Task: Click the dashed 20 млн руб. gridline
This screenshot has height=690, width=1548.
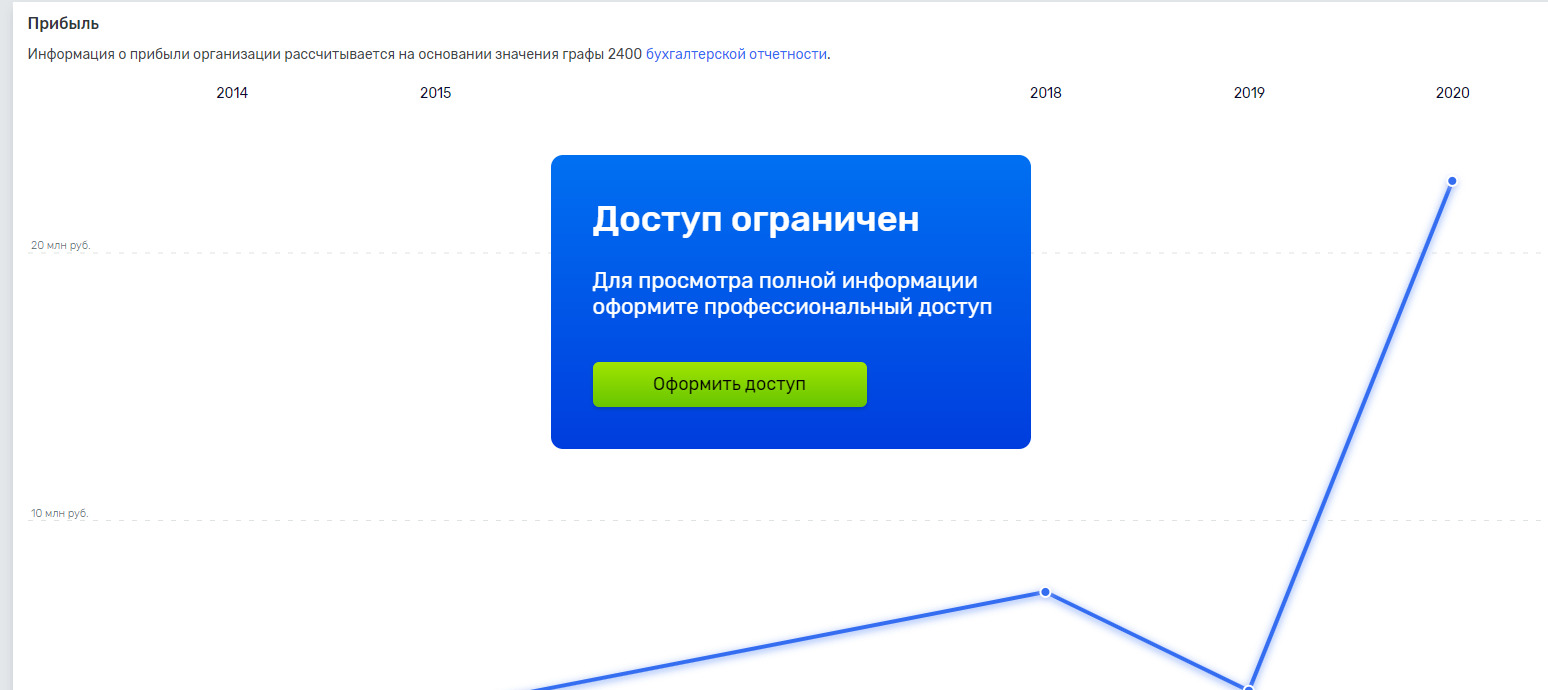Action: [300, 253]
